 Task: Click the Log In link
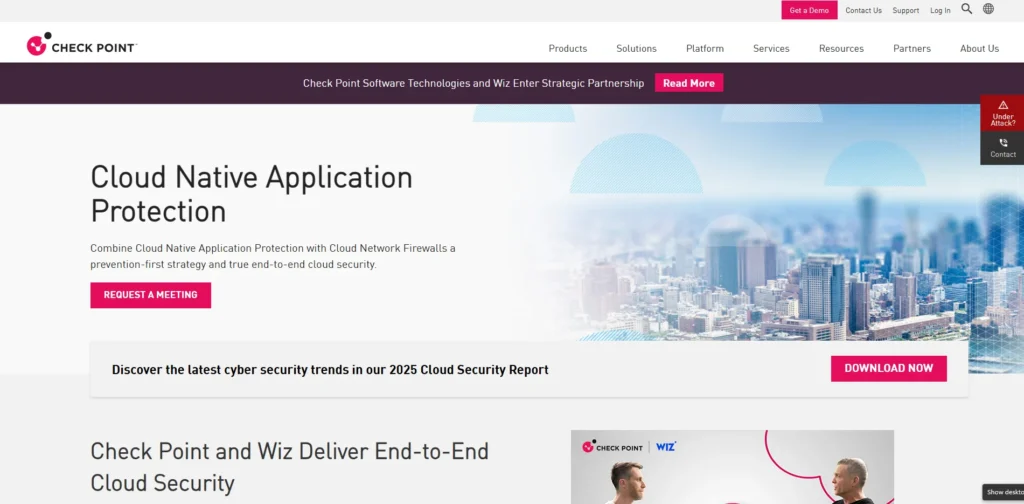point(940,10)
